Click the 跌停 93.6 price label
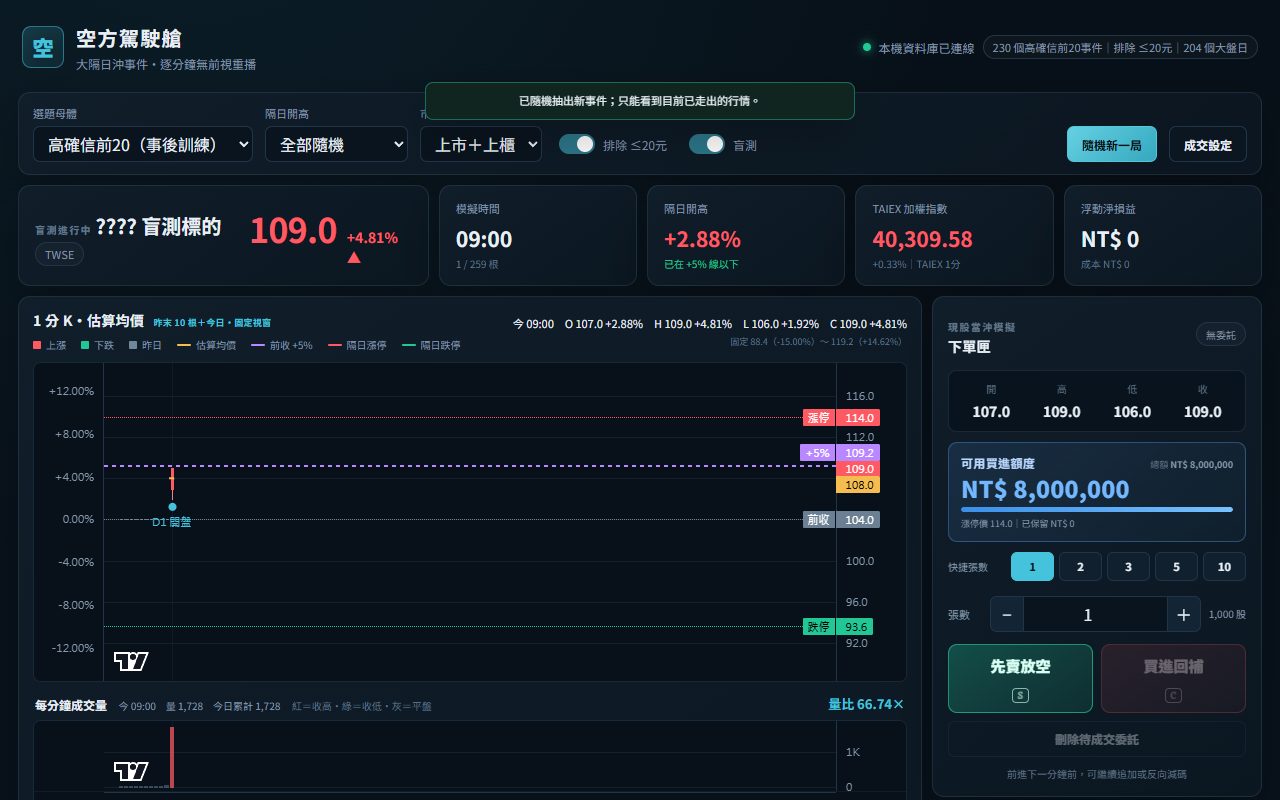Image resolution: width=1280 pixels, height=800 pixels. [x=838, y=627]
